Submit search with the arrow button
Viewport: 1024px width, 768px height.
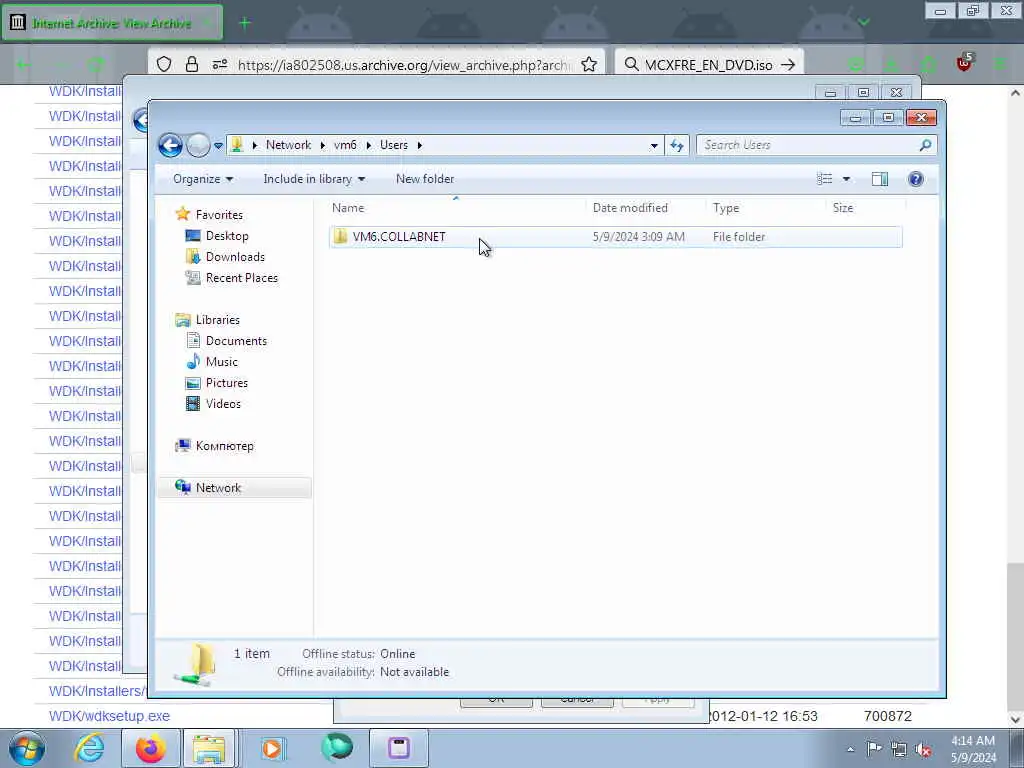tap(788, 65)
